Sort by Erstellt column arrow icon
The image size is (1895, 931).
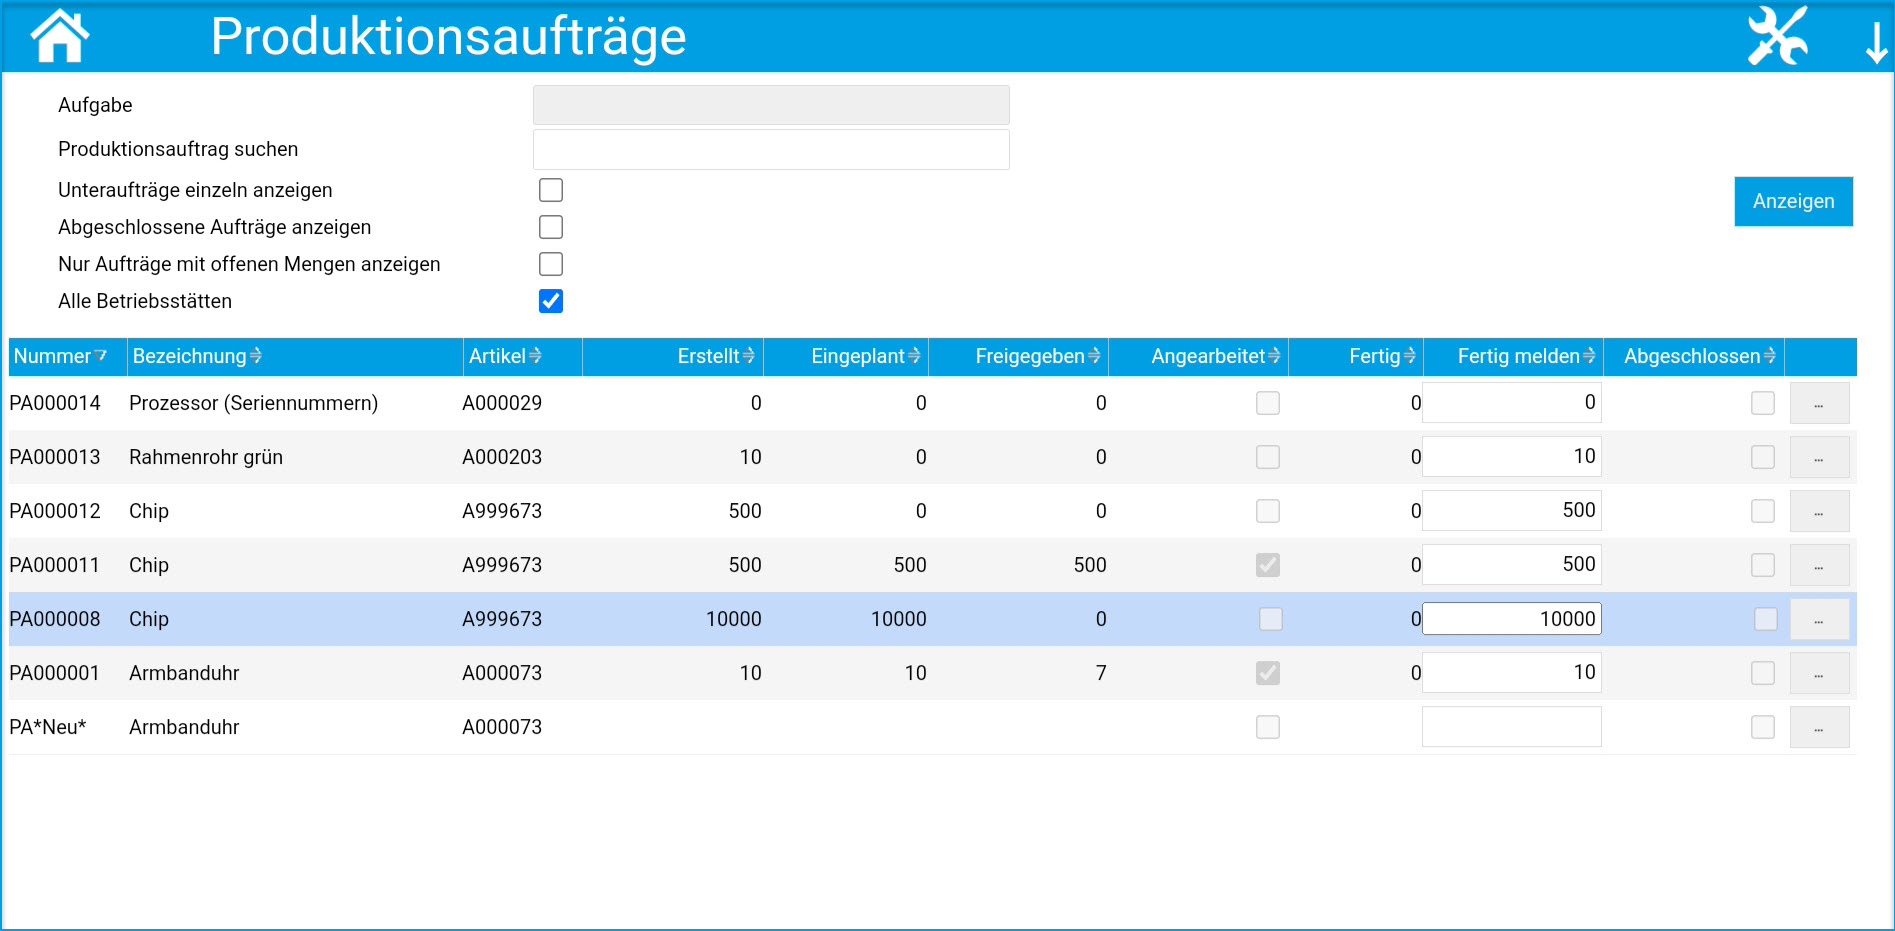click(749, 356)
